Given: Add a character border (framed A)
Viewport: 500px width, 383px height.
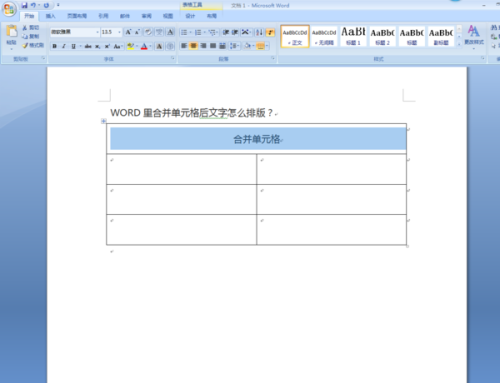Looking at the screenshot, I should (170, 32).
